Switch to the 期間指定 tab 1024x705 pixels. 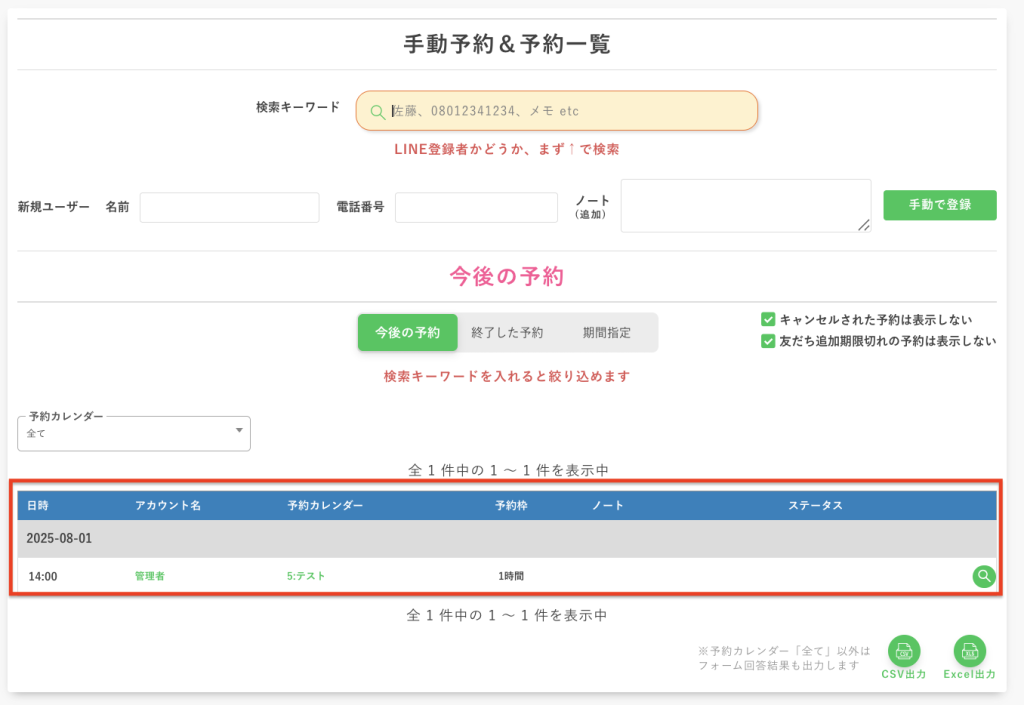coord(607,333)
